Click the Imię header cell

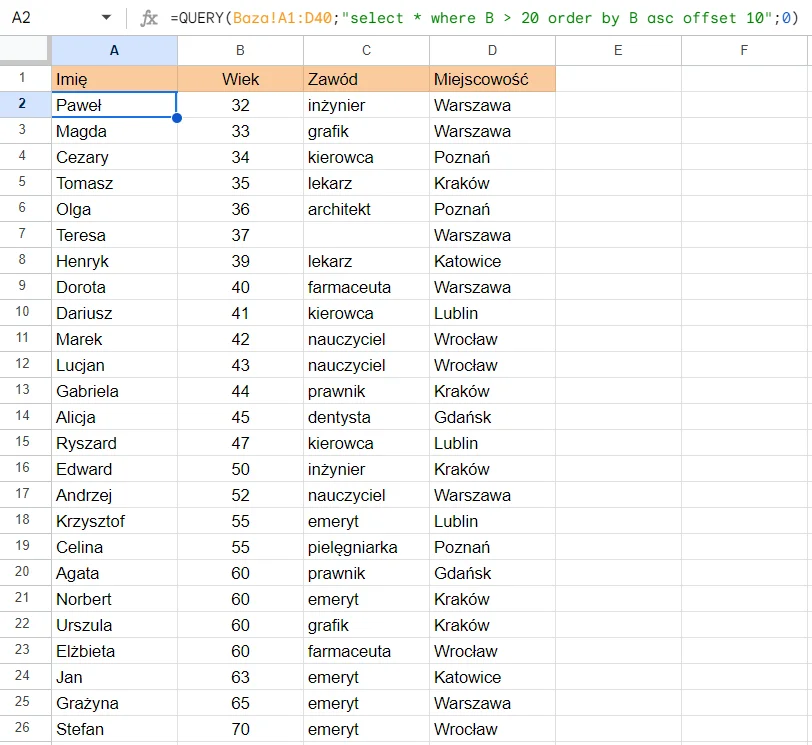tap(114, 79)
